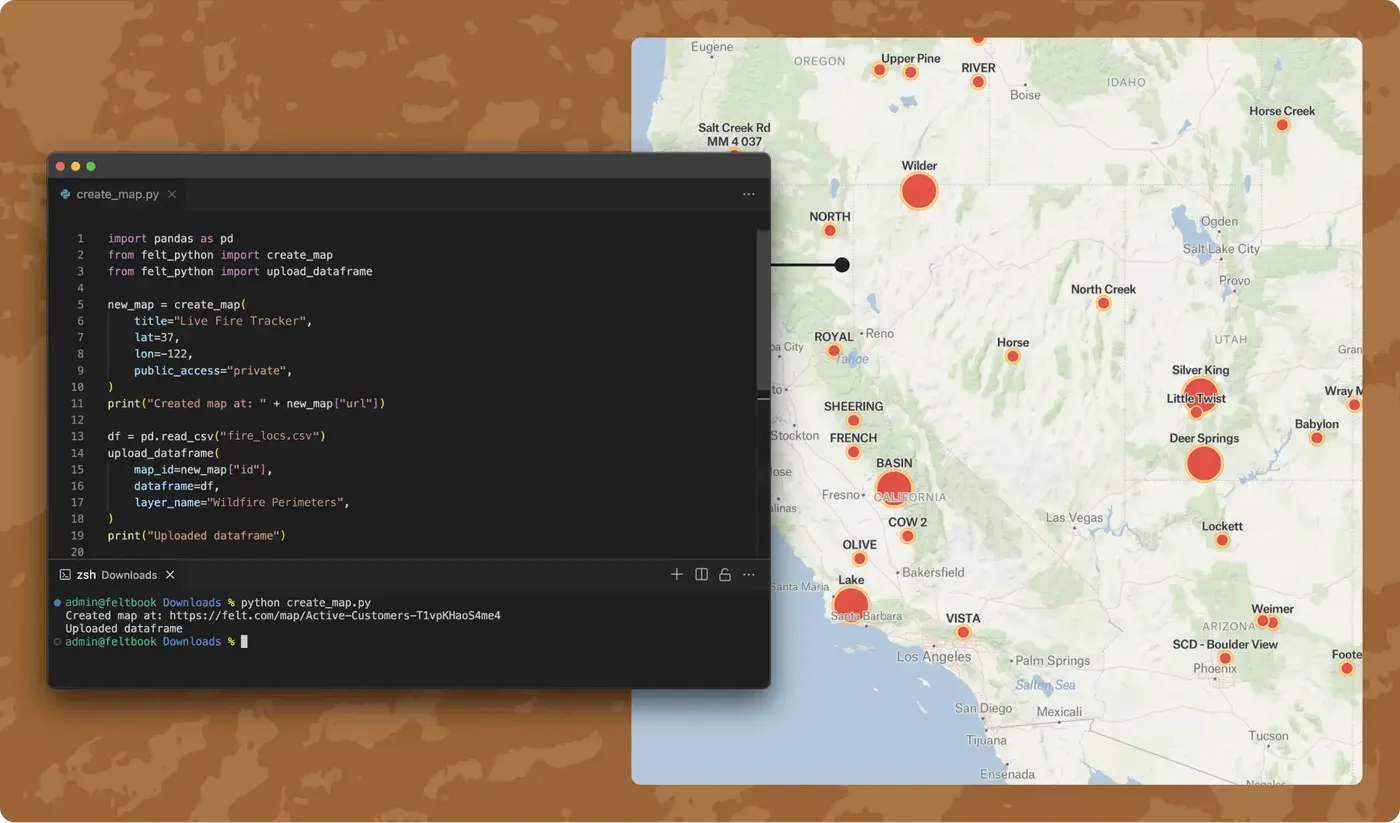Image resolution: width=1400 pixels, height=823 pixels.
Task: Select the Babylon fire marker
Action: [x=1317, y=438]
